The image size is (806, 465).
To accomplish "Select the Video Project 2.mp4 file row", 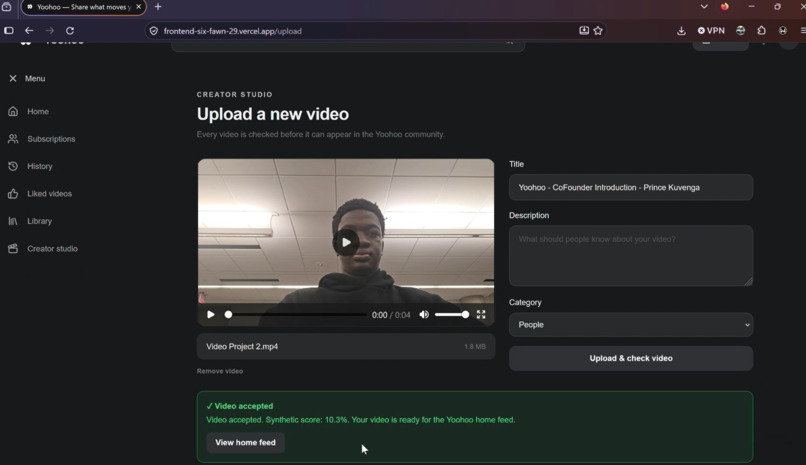I will coord(346,346).
